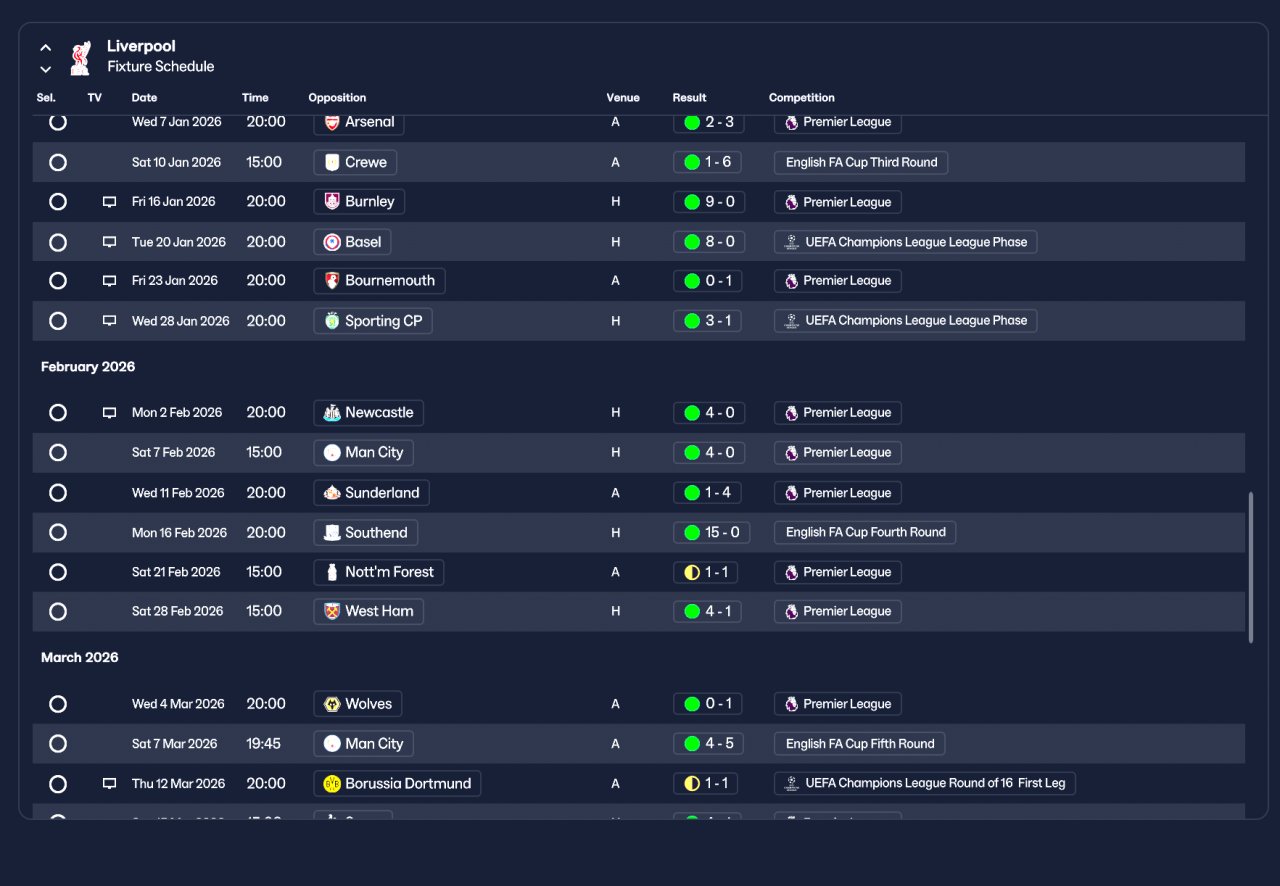This screenshot has width=1280, height=886.
Task: Click the TV icon on the Basel row
Action: (x=110, y=242)
